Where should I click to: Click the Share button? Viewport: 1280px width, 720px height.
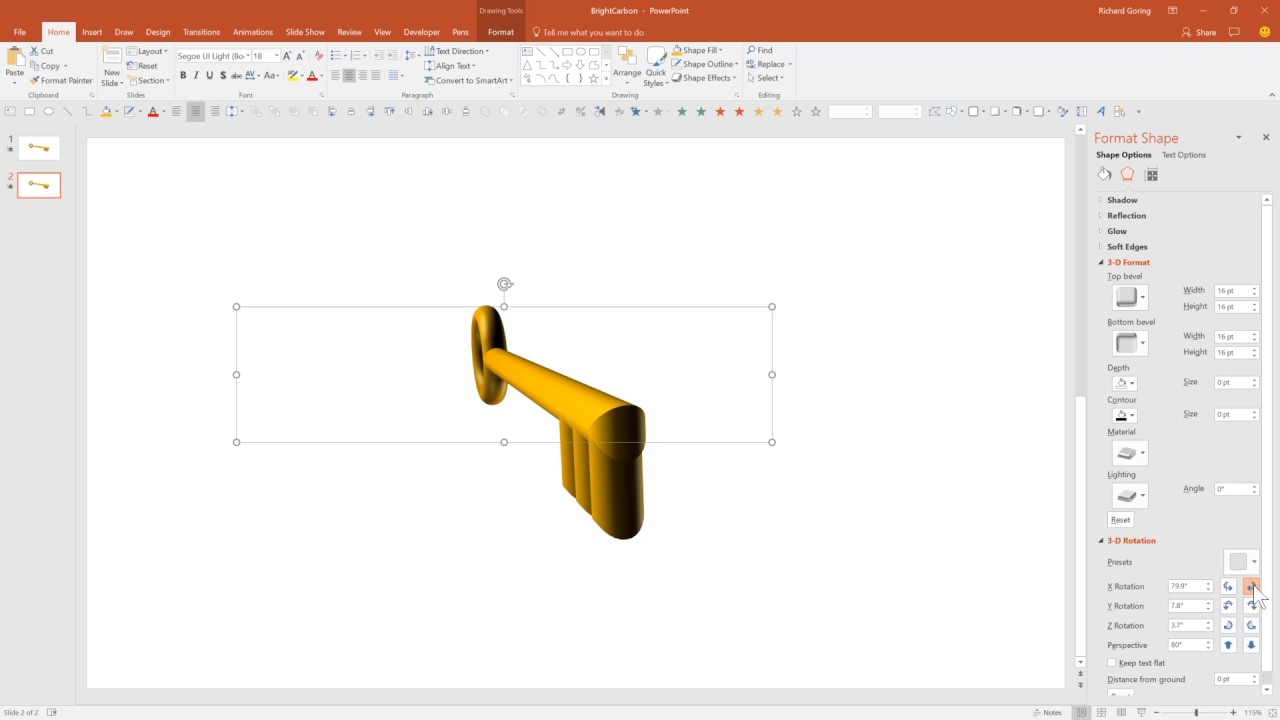[1199, 32]
